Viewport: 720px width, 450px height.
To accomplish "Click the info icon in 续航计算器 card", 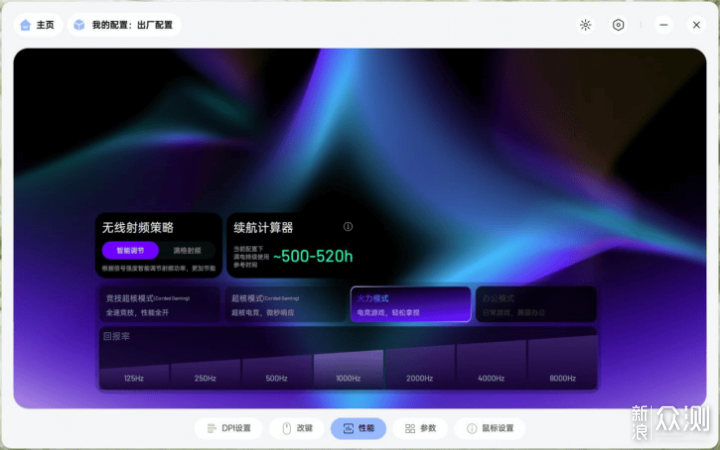I will (348, 226).
